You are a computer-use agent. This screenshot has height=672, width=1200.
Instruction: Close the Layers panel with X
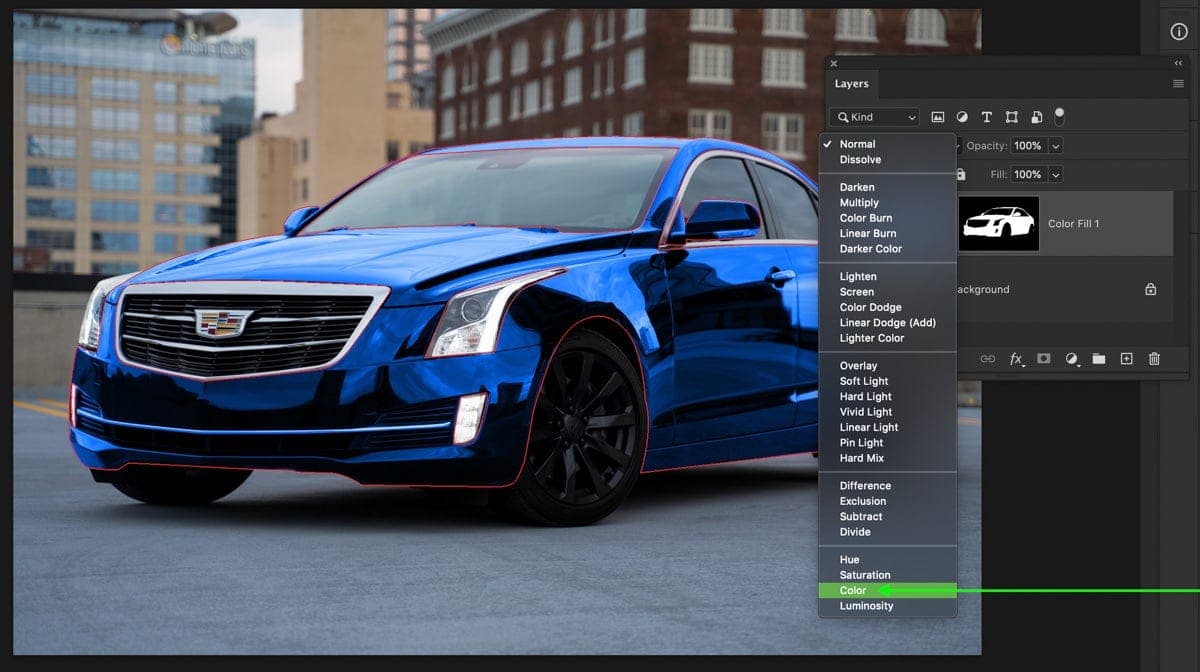(x=834, y=64)
